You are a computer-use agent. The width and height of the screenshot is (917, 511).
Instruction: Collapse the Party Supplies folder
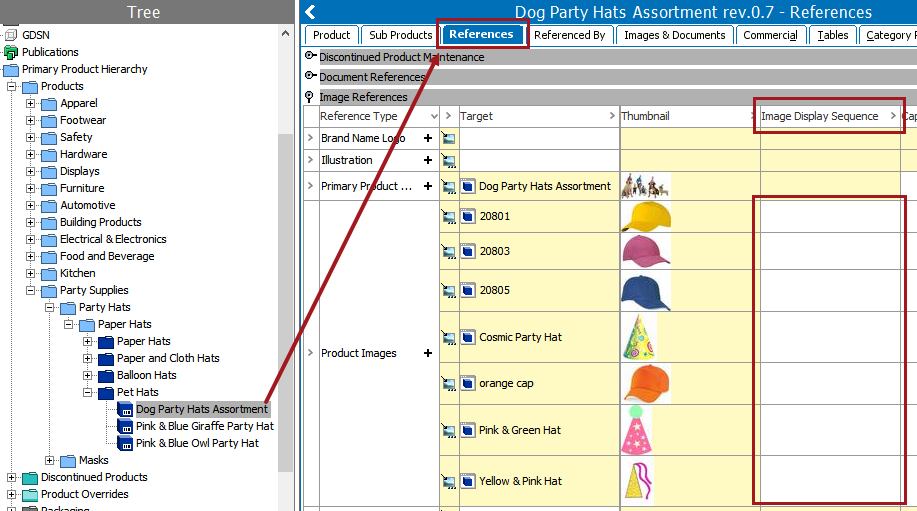[30, 290]
